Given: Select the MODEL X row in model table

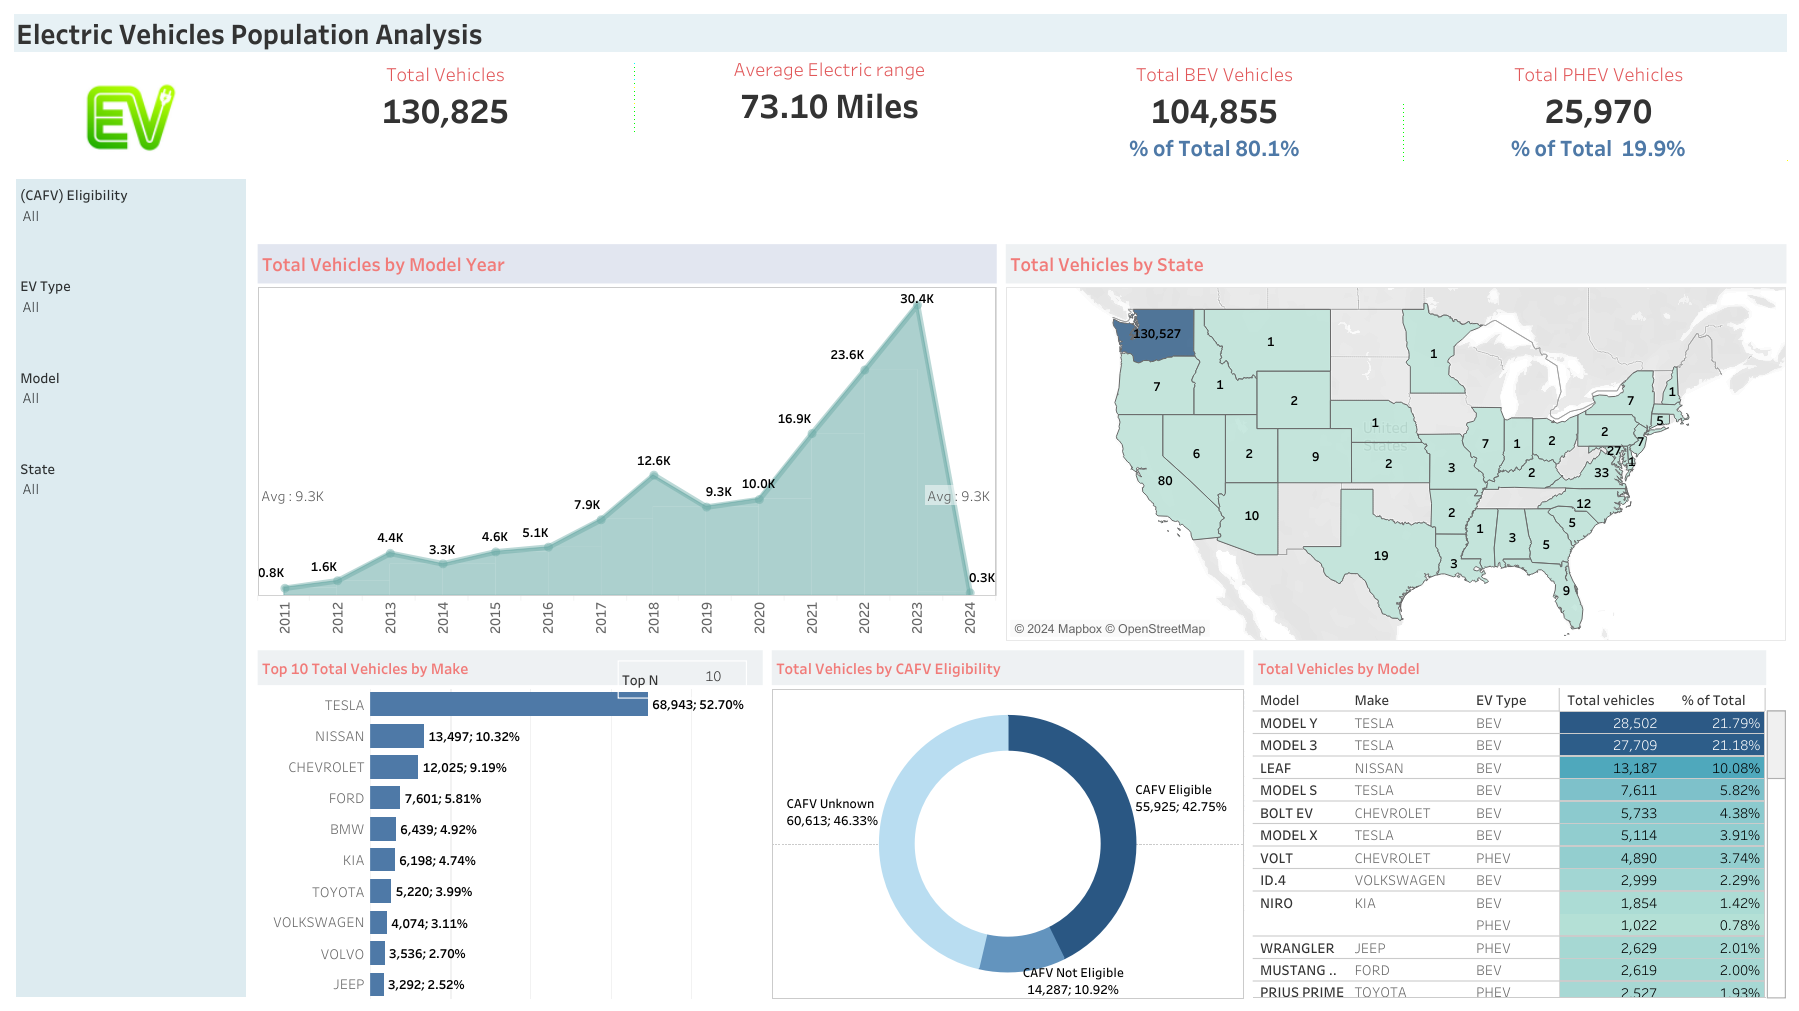Looking at the screenshot, I should [1509, 835].
